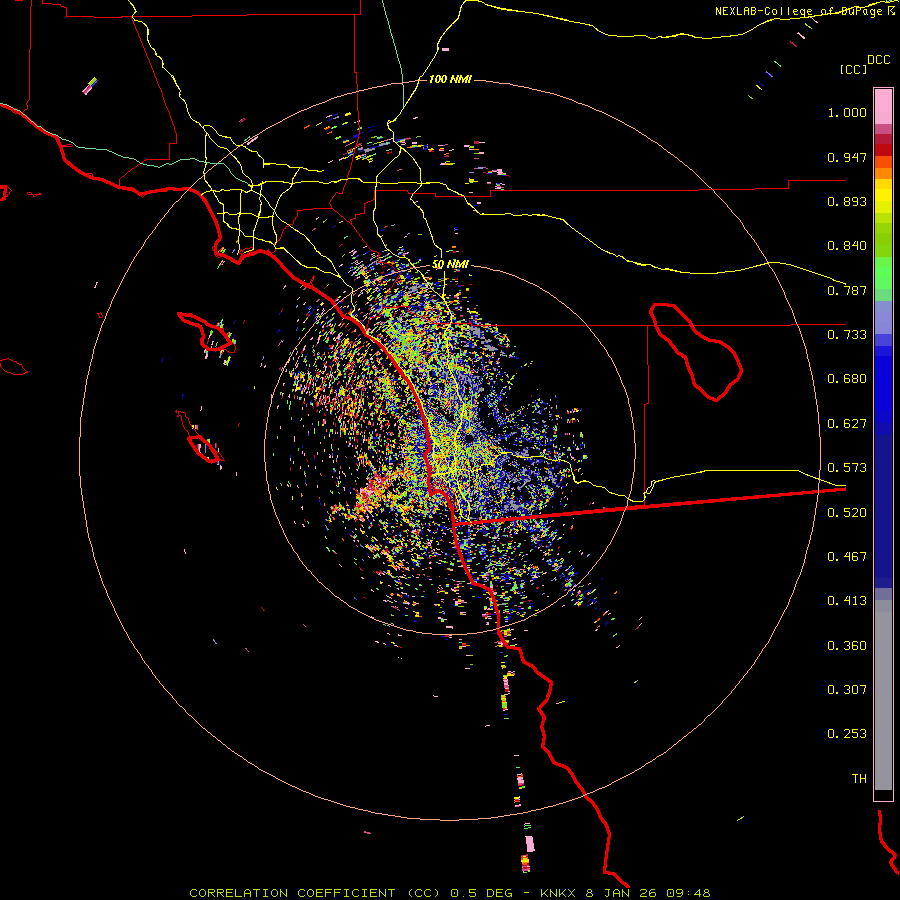900x900 pixels.
Task: Click the Salton Sea outline on map
Action: click(696, 351)
